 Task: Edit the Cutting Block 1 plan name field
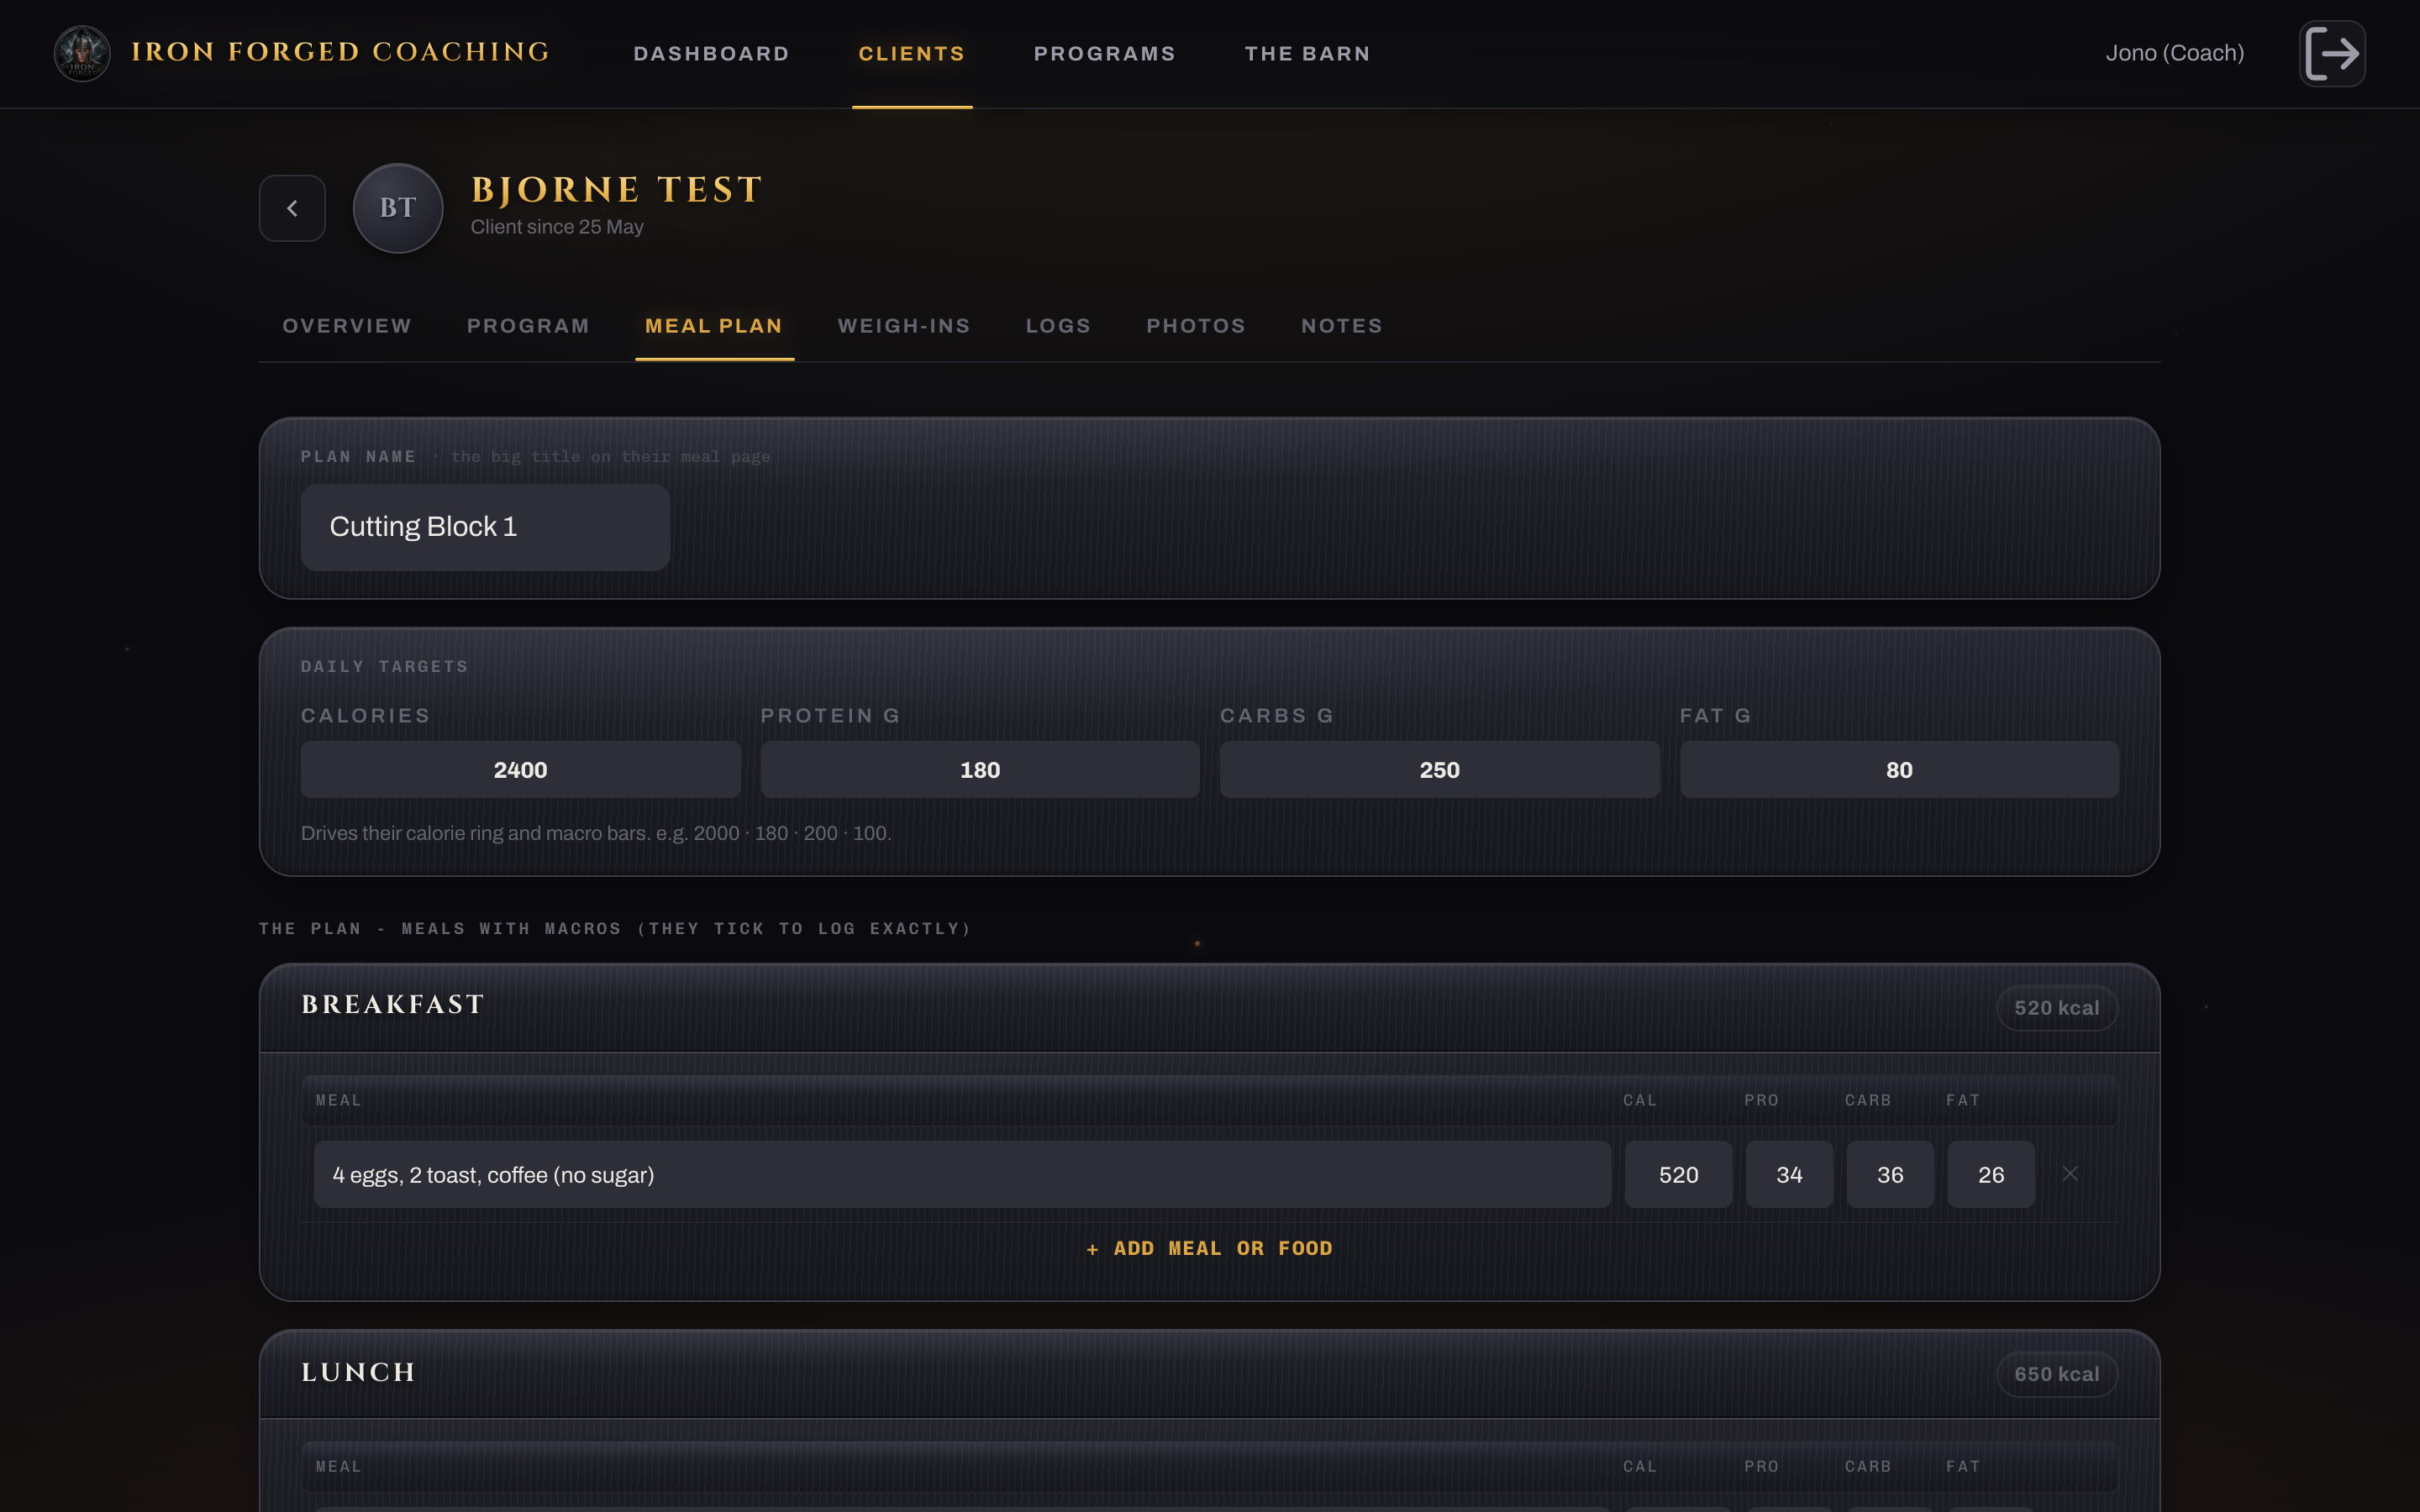[x=485, y=527]
